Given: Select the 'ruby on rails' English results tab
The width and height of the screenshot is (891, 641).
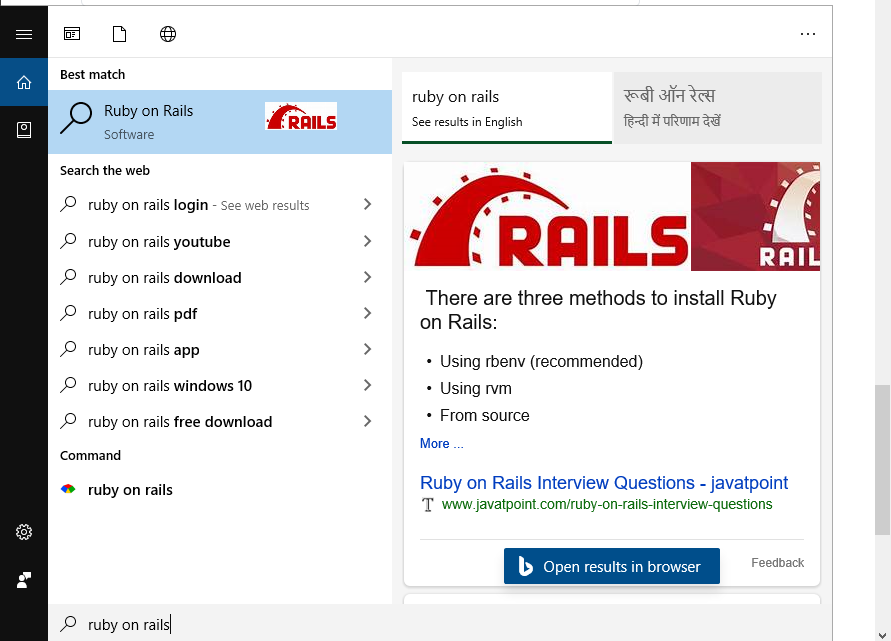Looking at the screenshot, I should coord(507,108).
